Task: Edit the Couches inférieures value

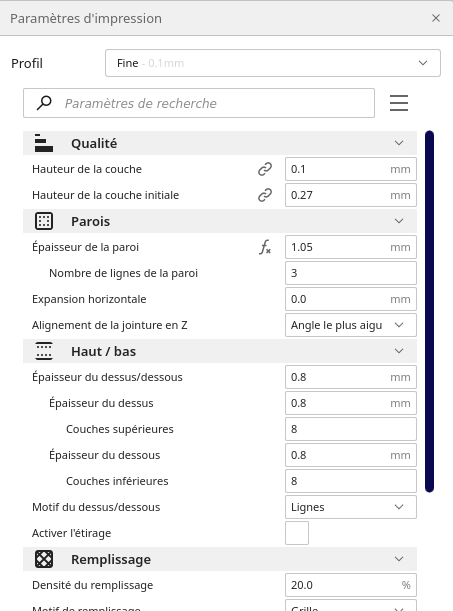Action: (351, 481)
